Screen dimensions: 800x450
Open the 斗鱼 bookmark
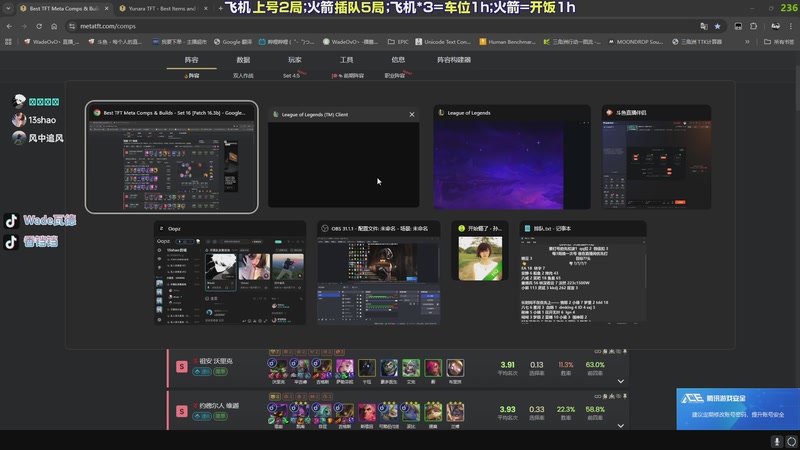point(115,42)
